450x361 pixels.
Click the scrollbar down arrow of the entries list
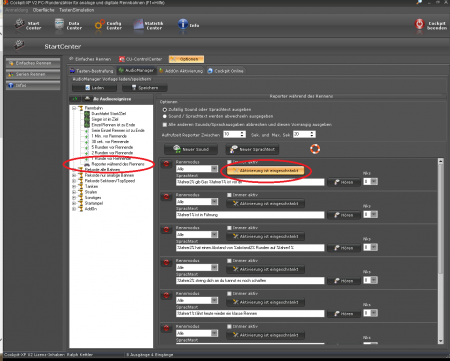(441, 341)
